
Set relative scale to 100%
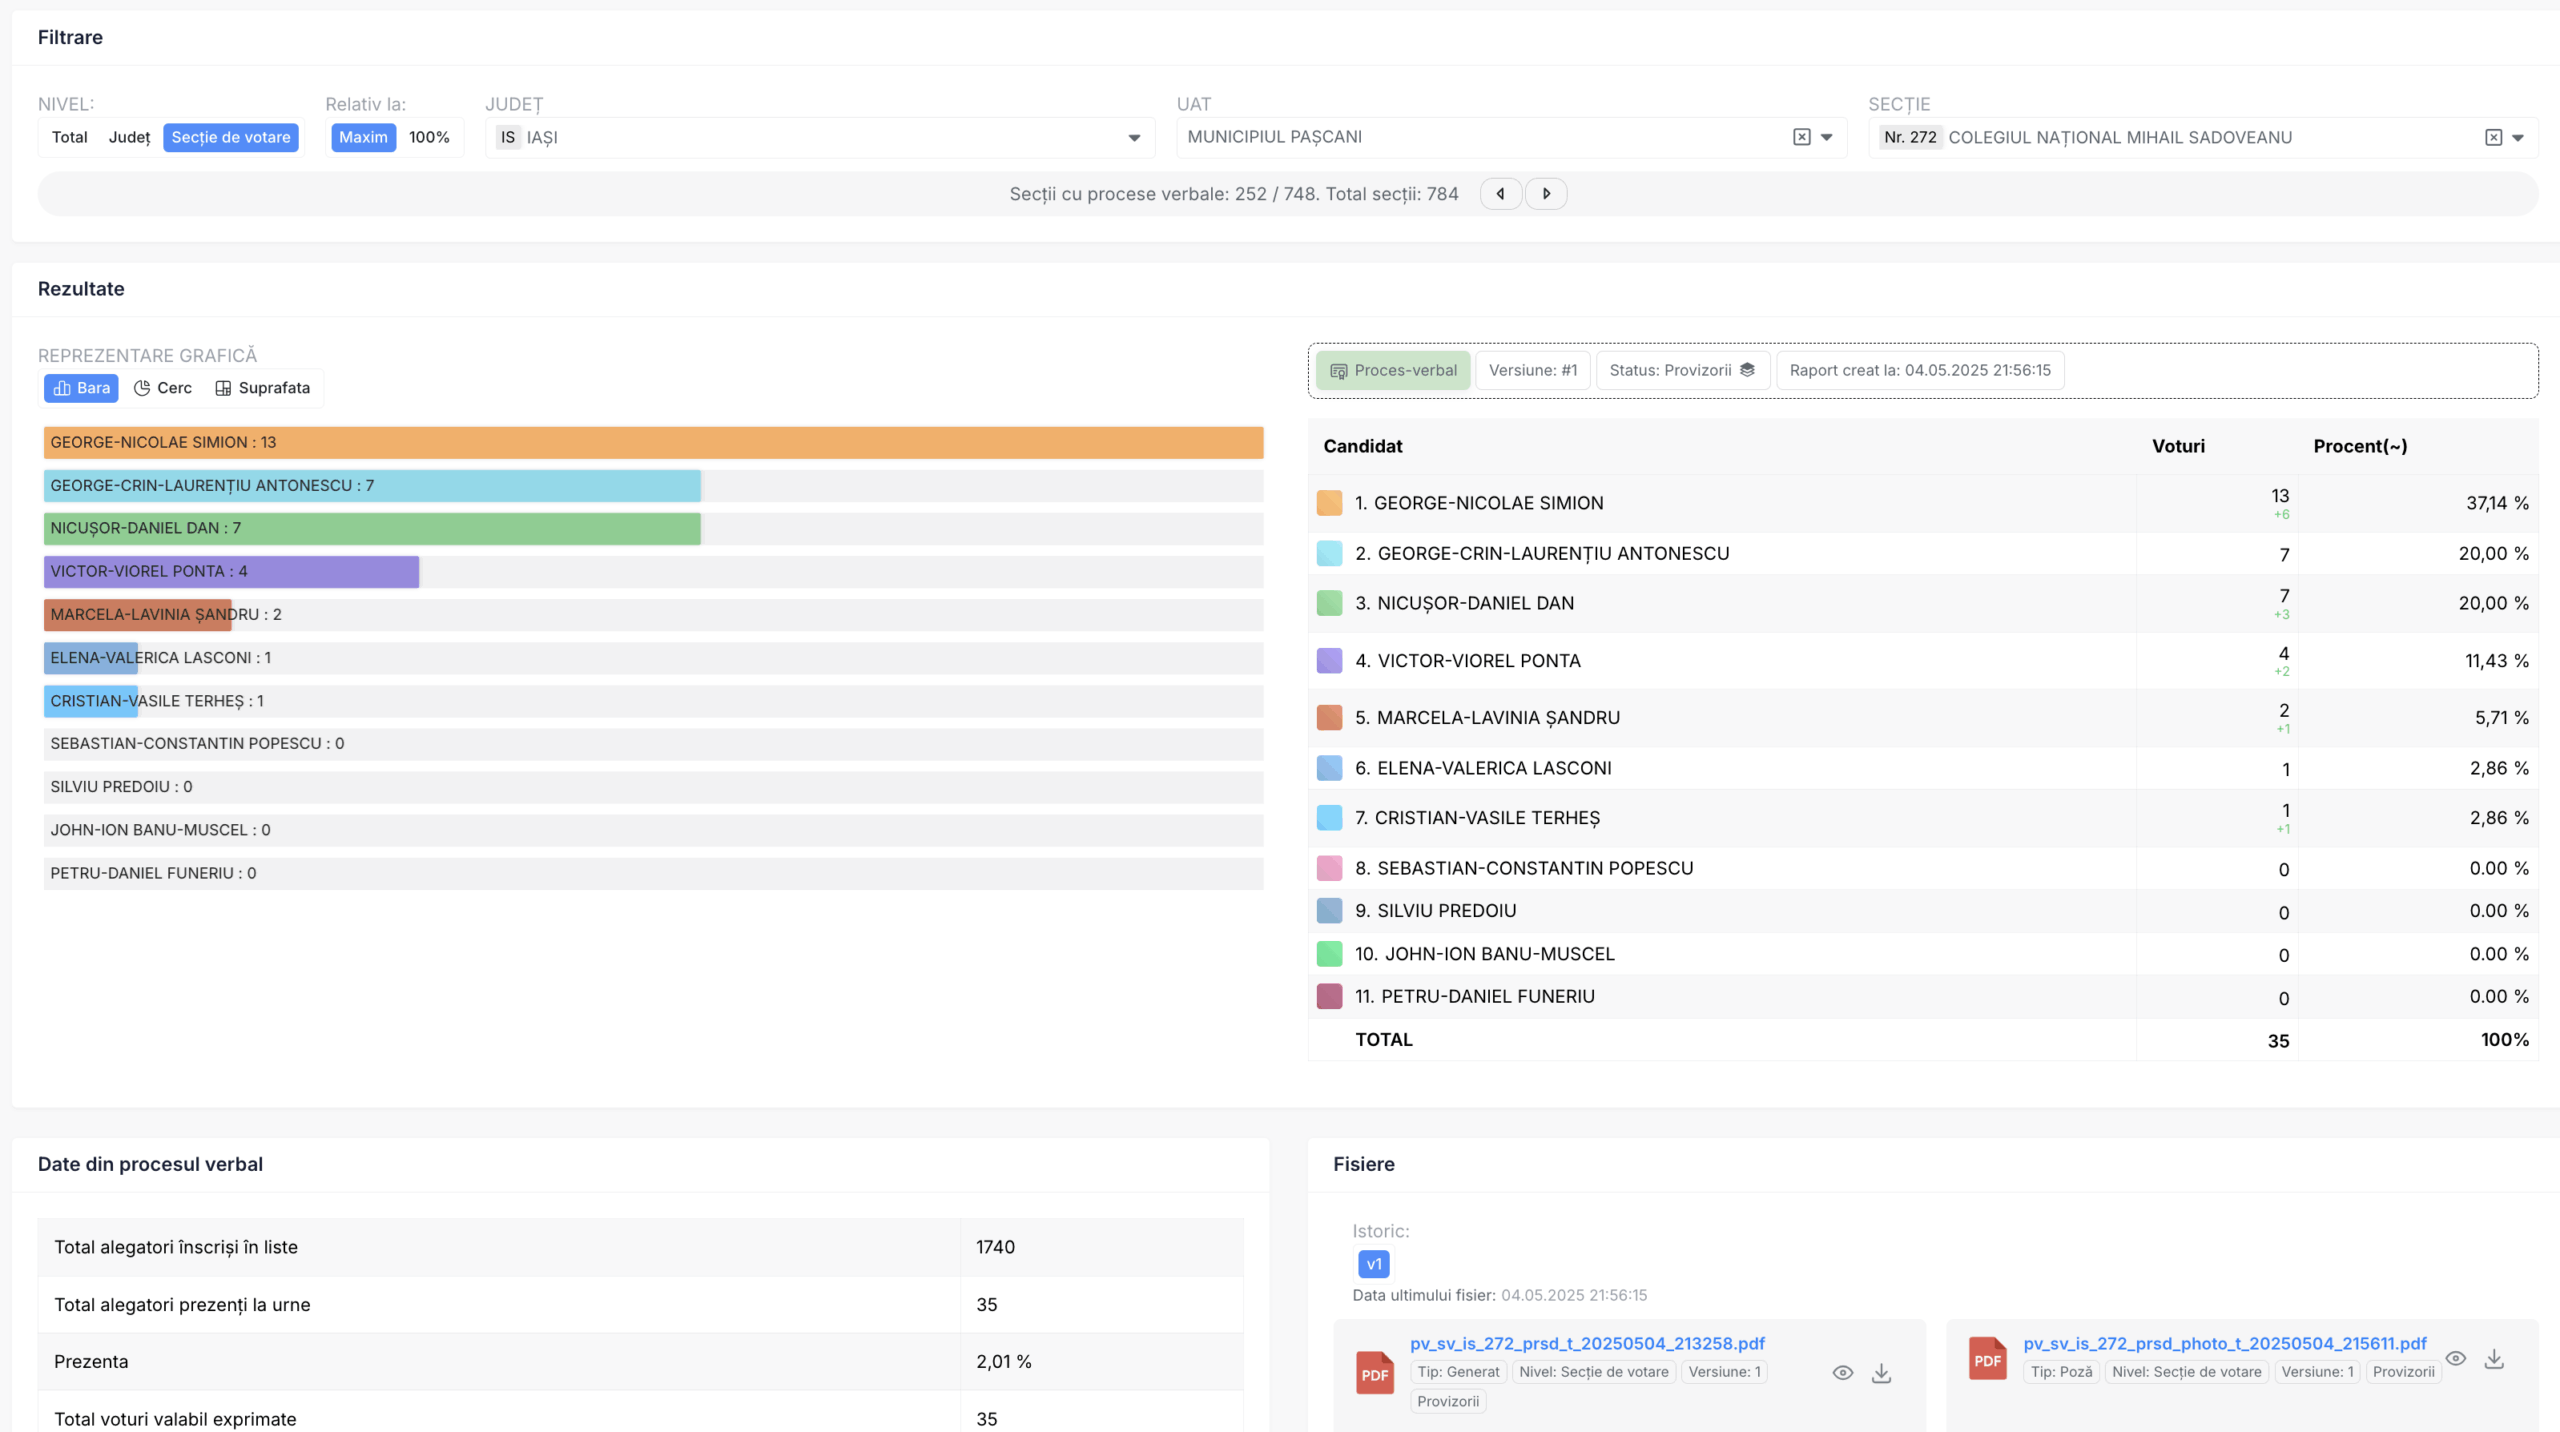point(429,137)
